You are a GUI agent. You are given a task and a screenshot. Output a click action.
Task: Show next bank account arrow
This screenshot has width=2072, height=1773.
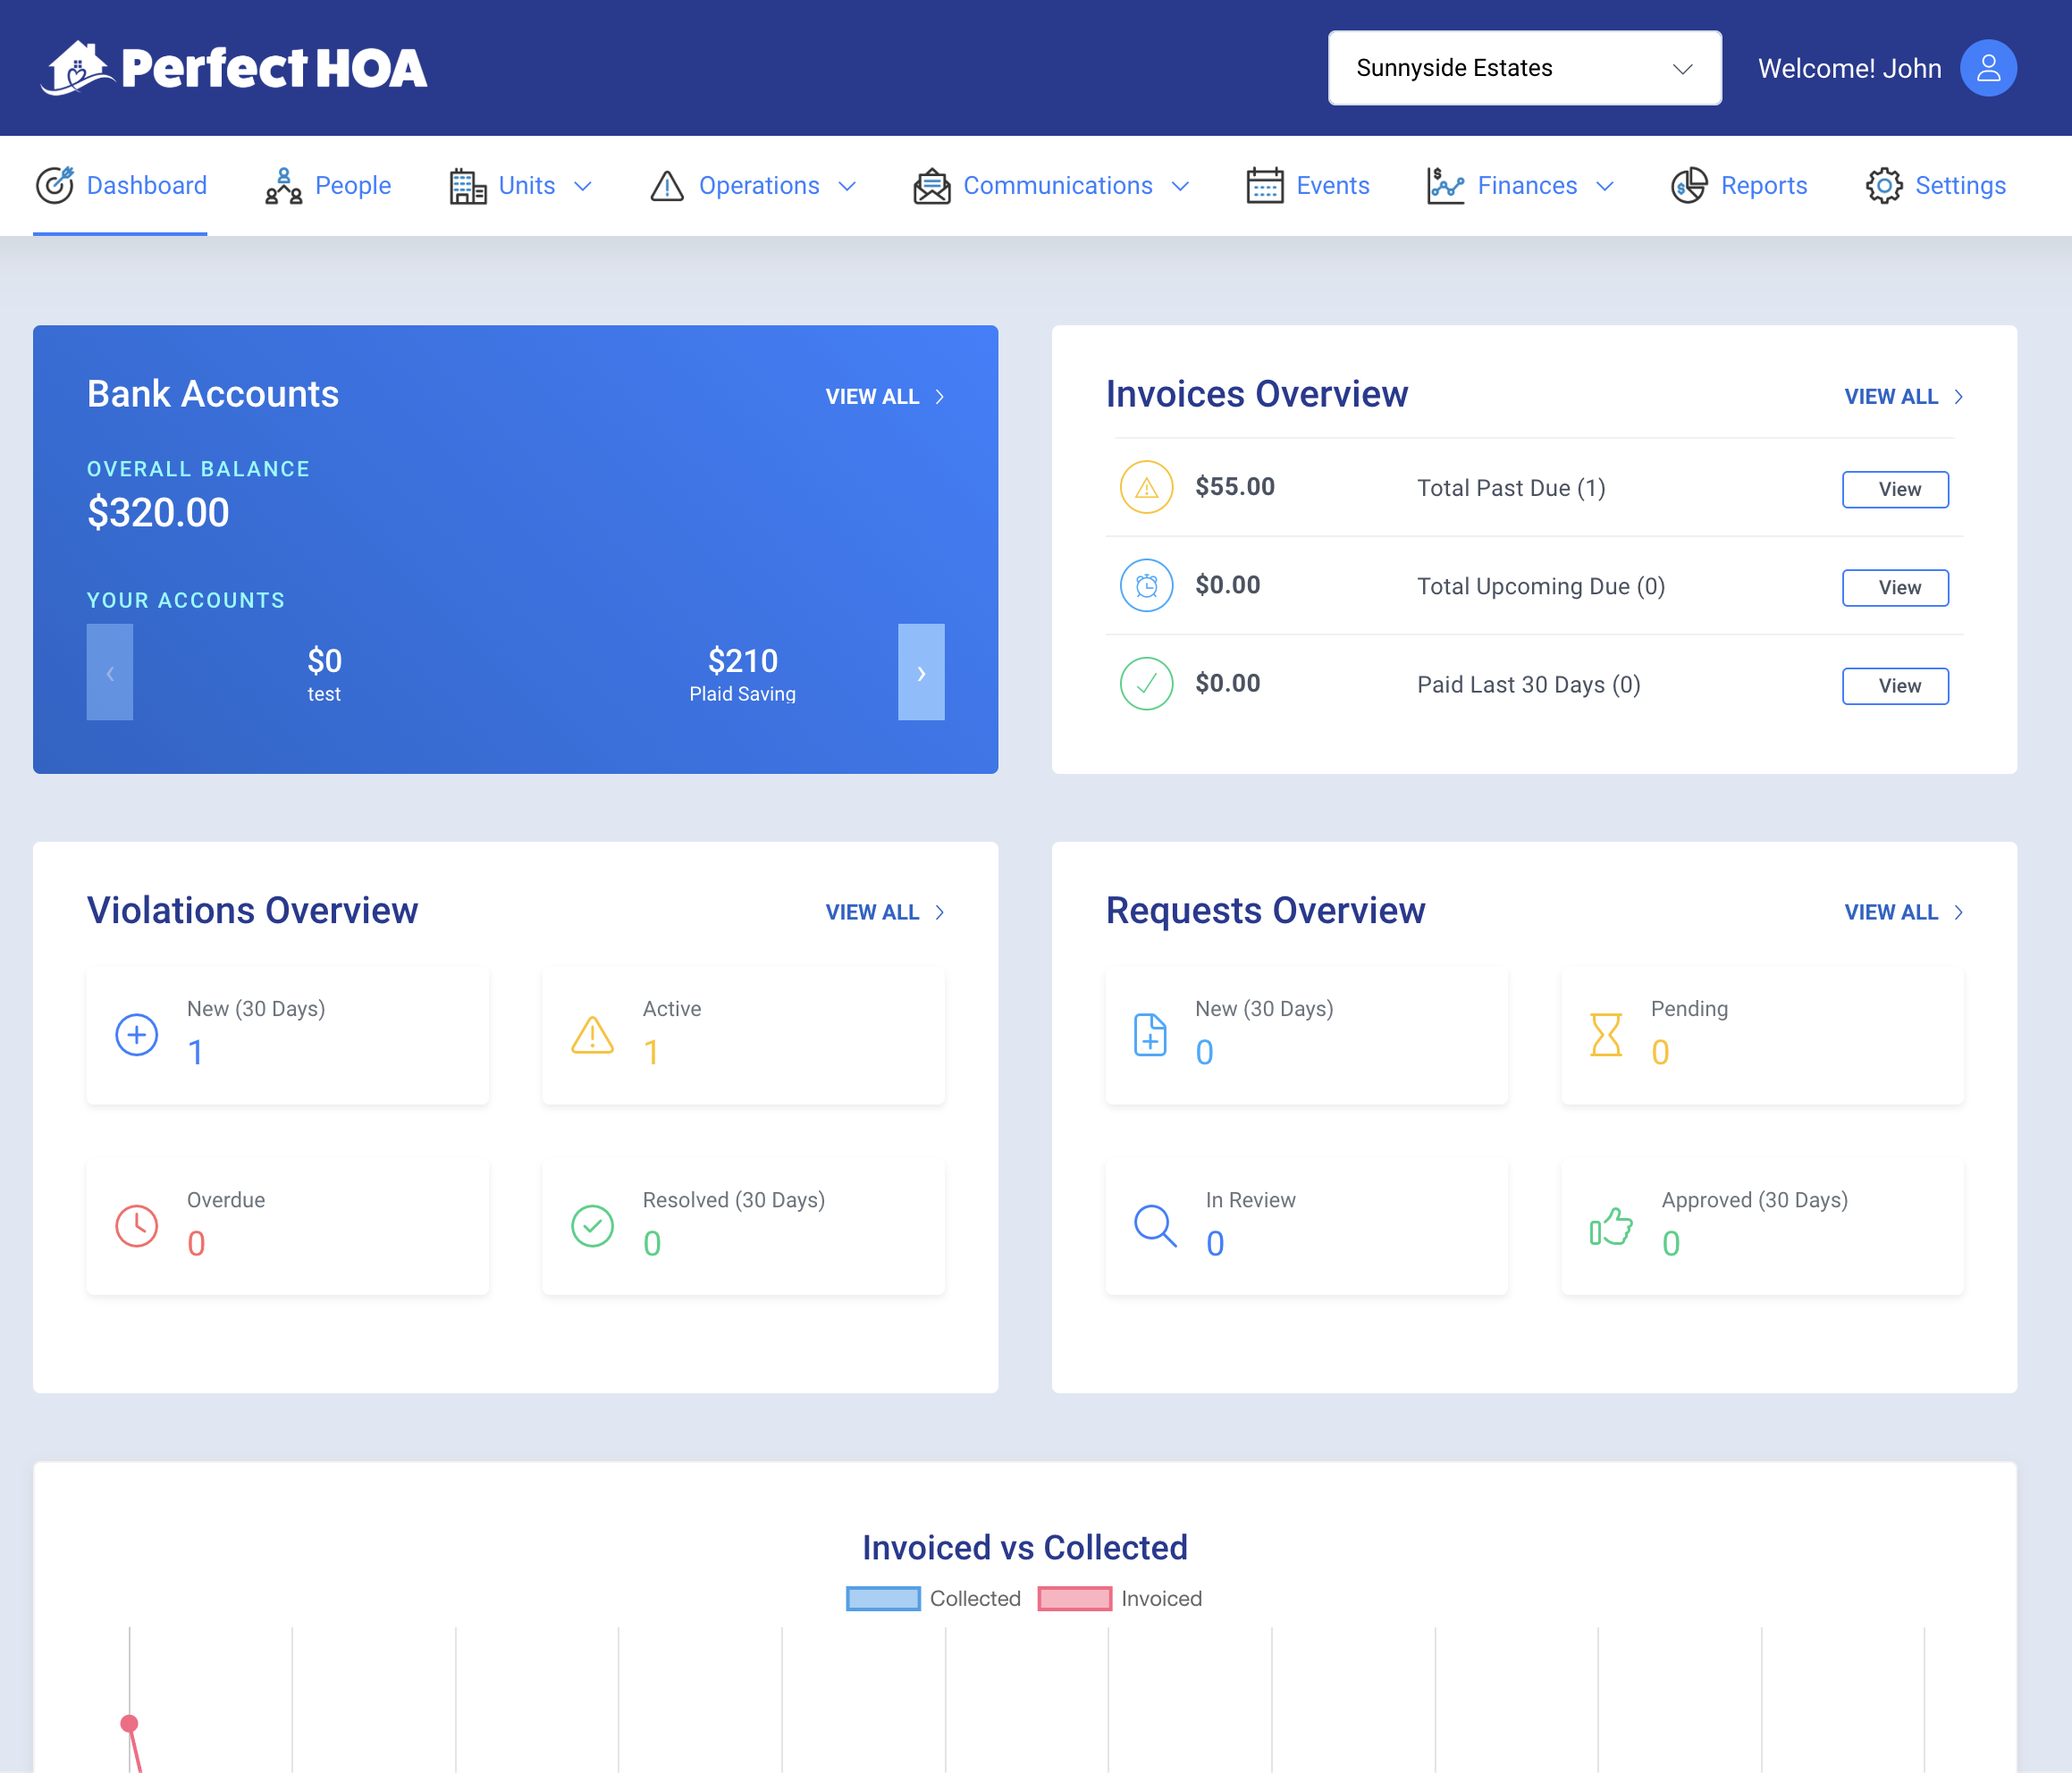pos(920,672)
